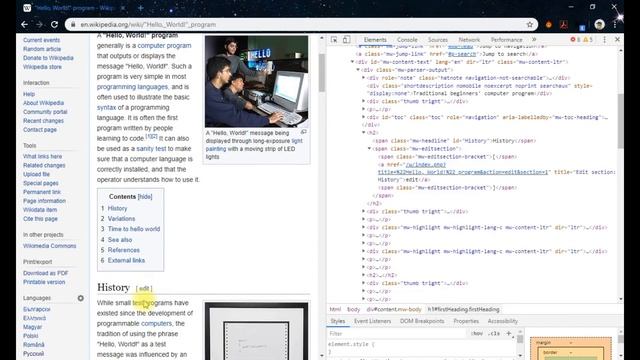This screenshot has height=360, width=640.
Task: Click the body breadcrumb item
Action: tap(353, 309)
